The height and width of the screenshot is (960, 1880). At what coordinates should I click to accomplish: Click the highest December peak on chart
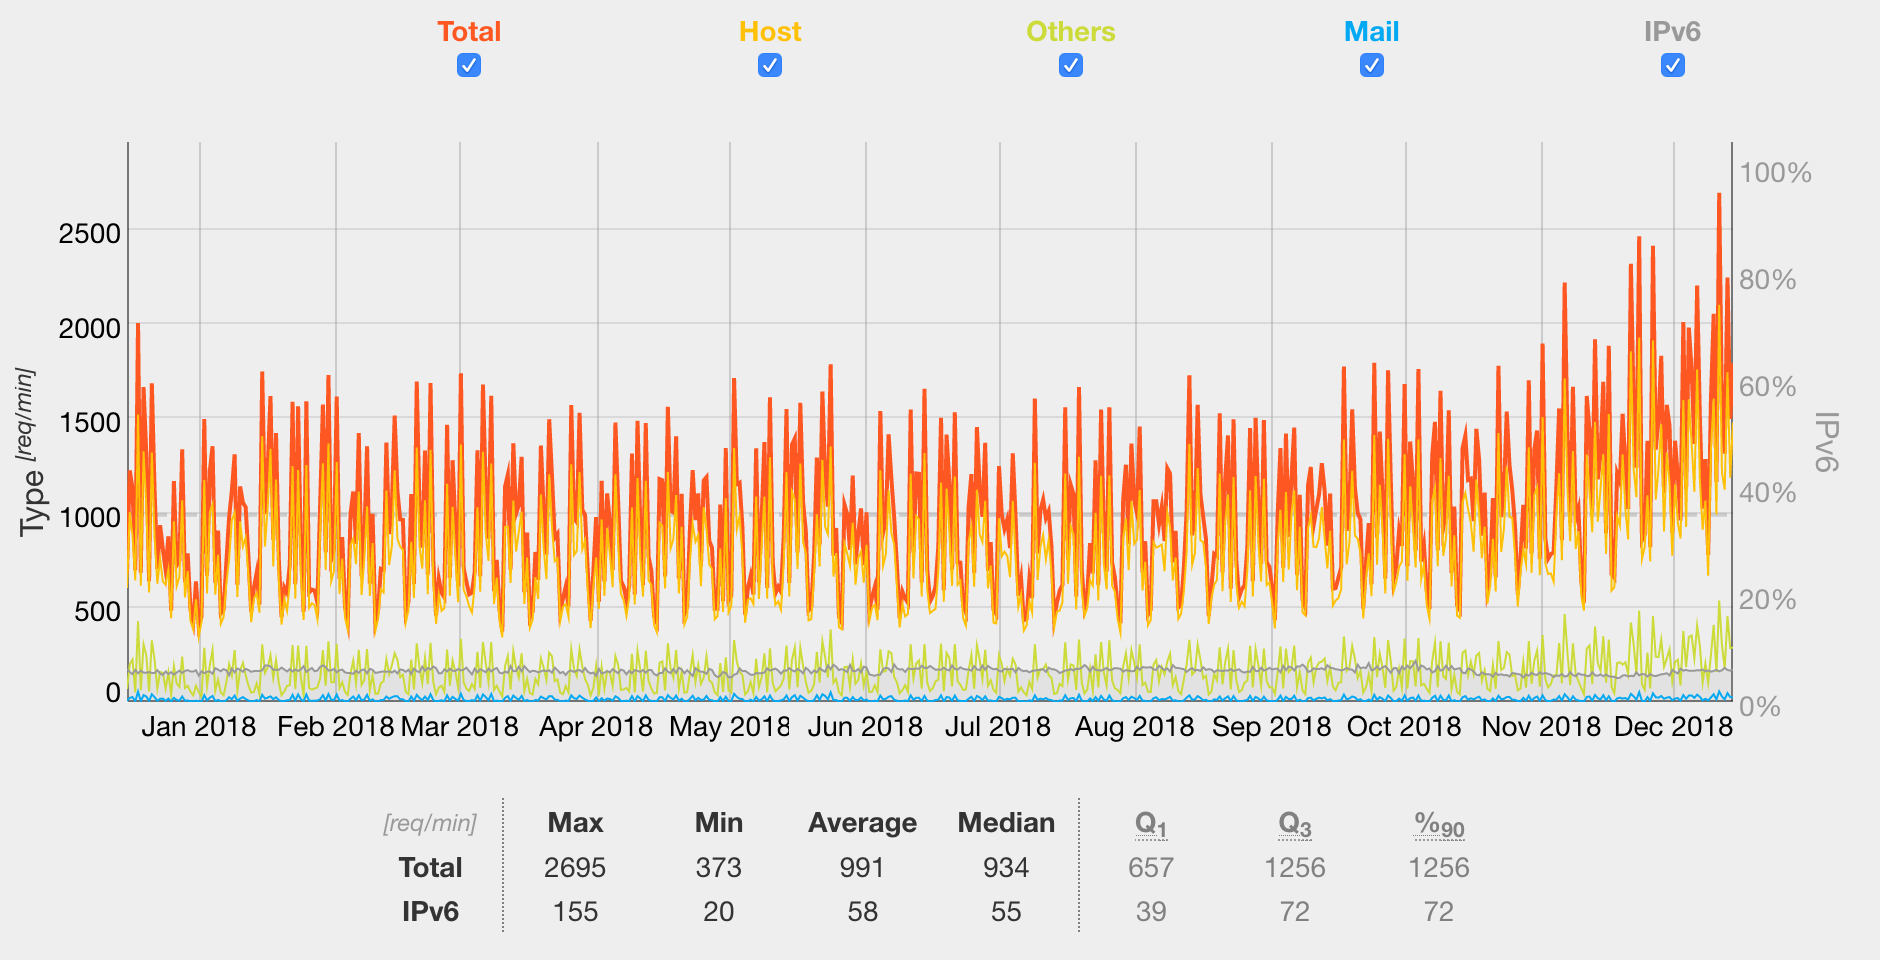1719,195
